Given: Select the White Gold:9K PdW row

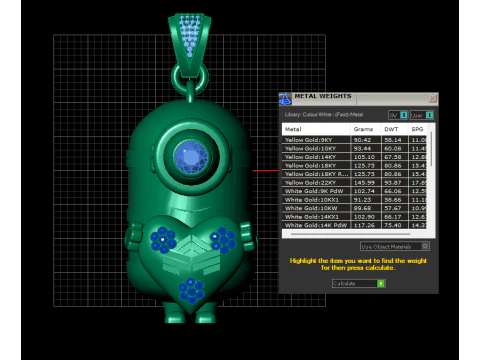Looking at the screenshot, I should click(354, 191).
